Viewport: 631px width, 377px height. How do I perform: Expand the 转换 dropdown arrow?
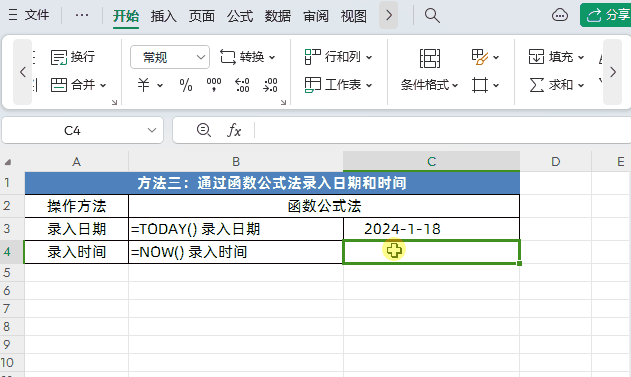tap(272, 57)
